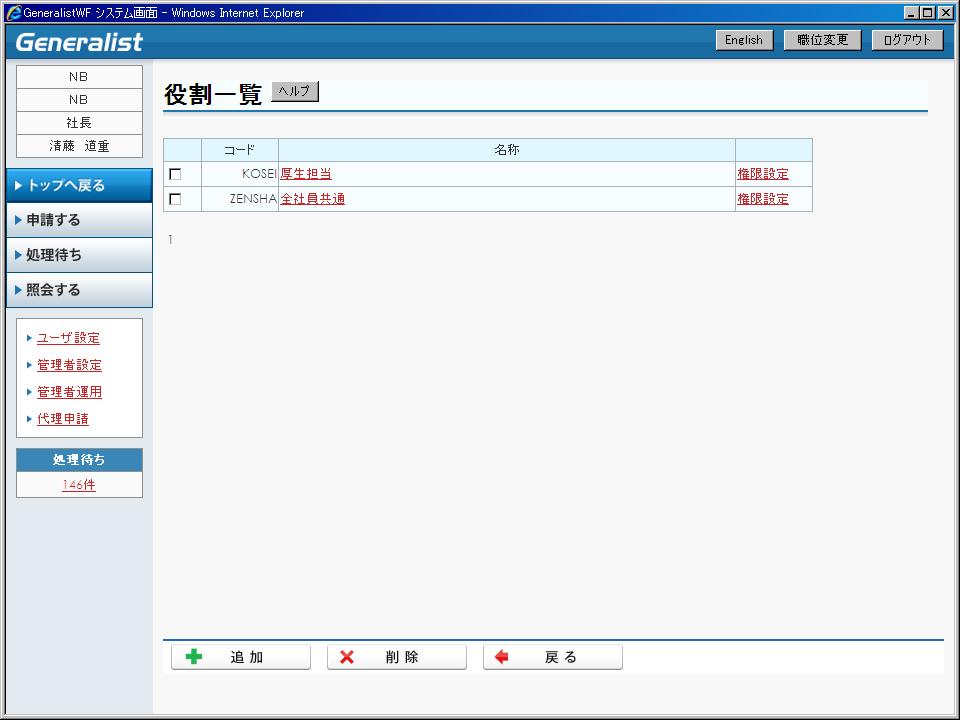Open the 代理申請 link

[63, 419]
